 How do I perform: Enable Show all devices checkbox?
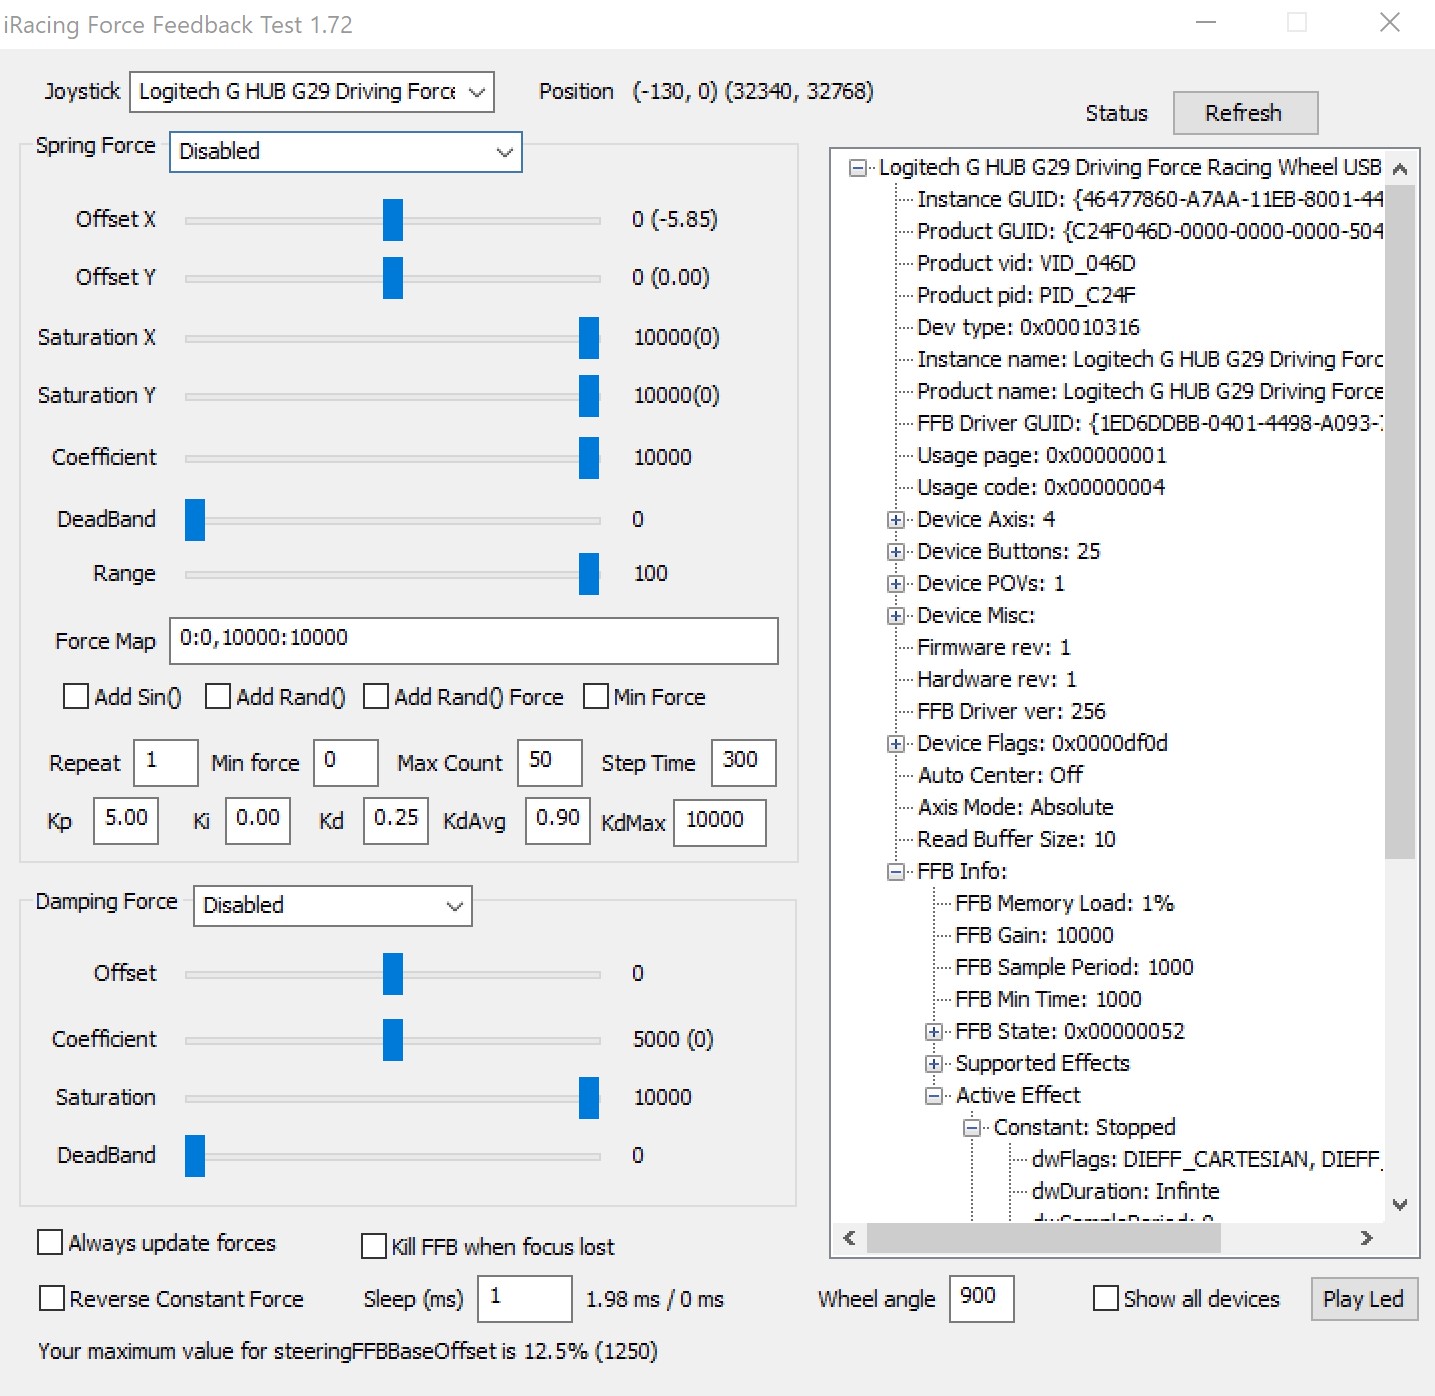[x=1106, y=1298]
